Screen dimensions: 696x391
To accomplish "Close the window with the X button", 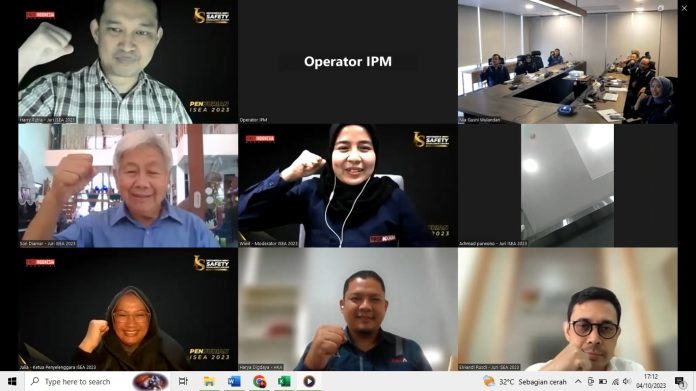I will [x=684, y=8].
